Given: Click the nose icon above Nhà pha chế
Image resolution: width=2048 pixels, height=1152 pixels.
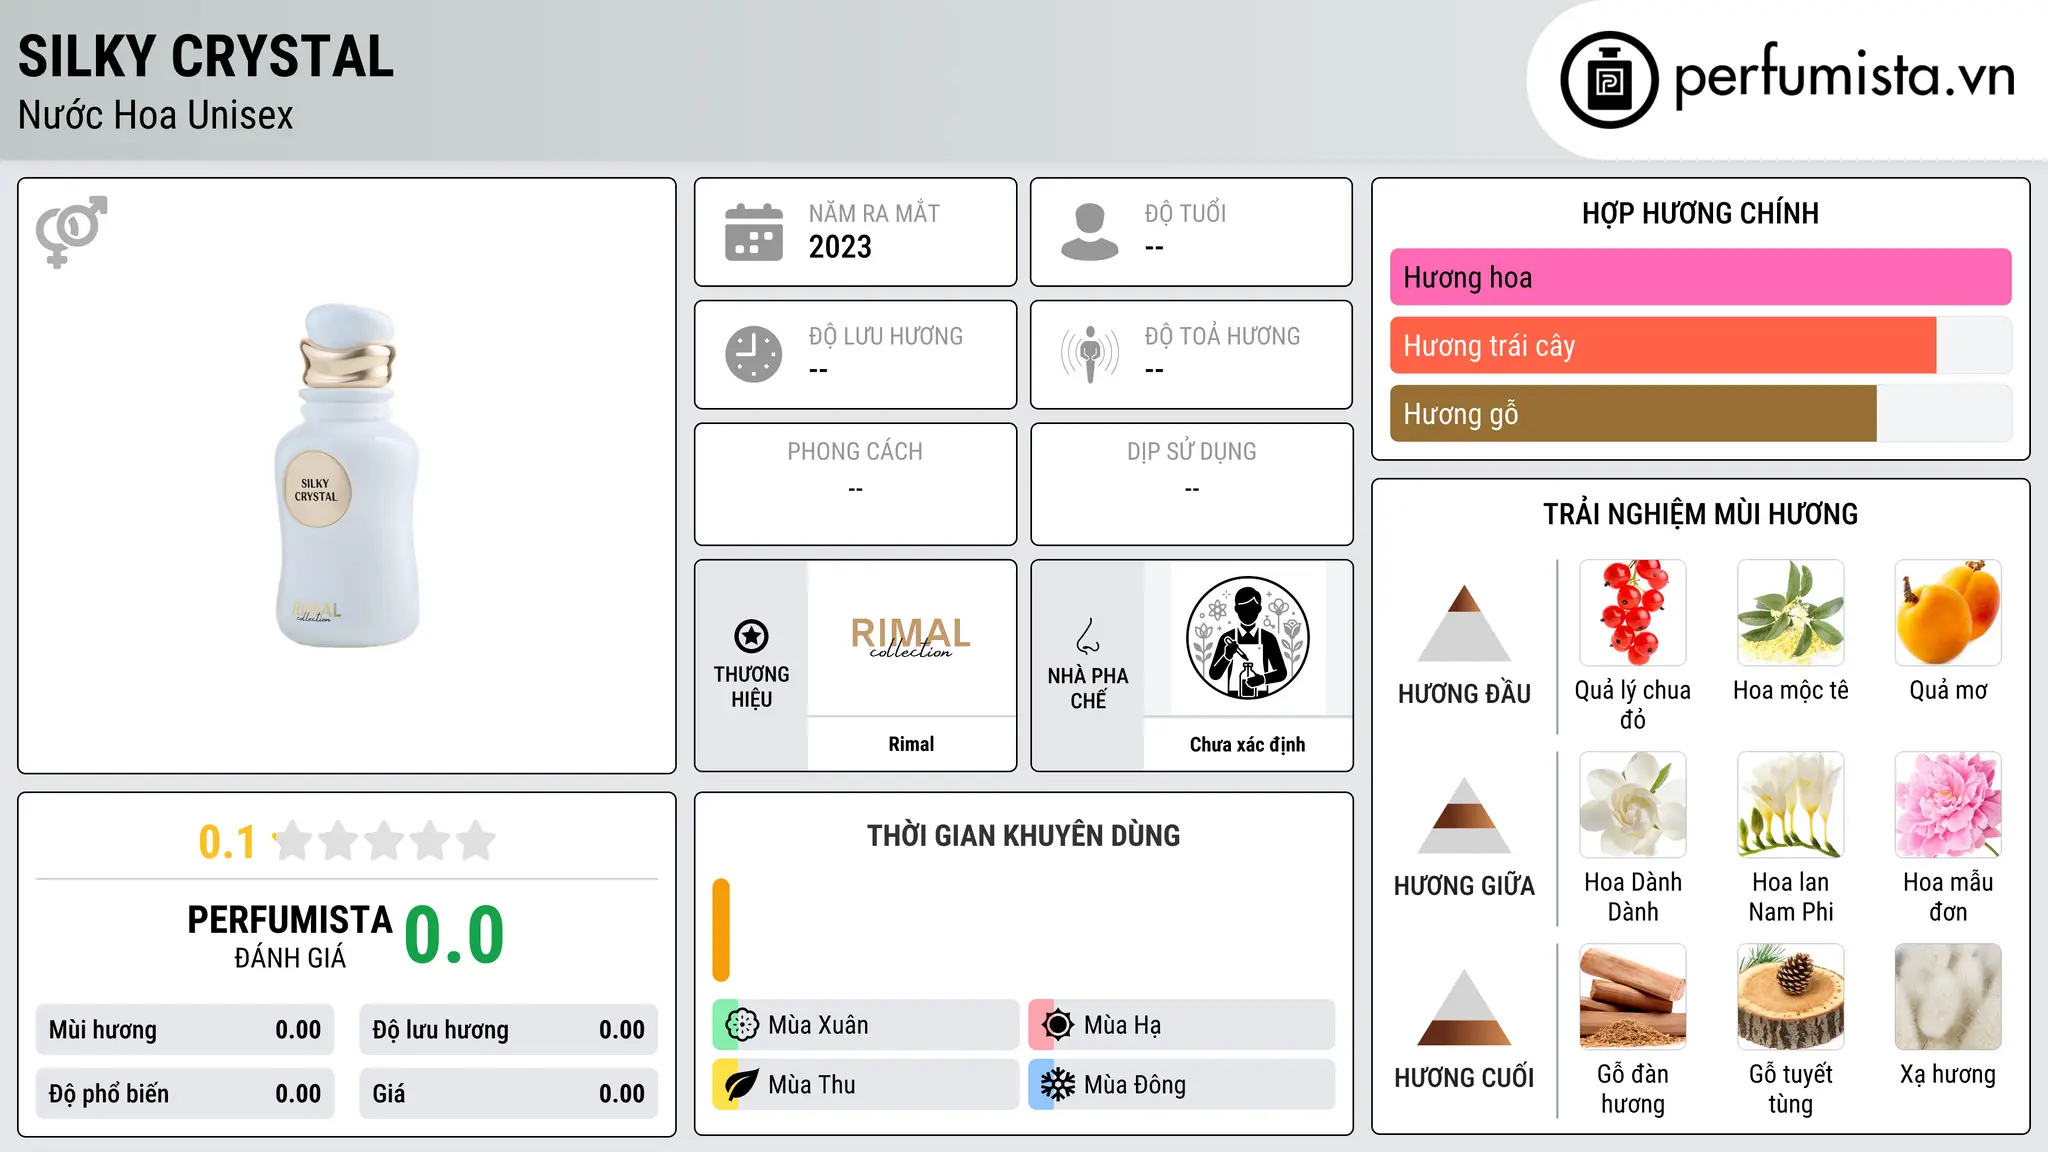Looking at the screenshot, I should [1088, 636].
